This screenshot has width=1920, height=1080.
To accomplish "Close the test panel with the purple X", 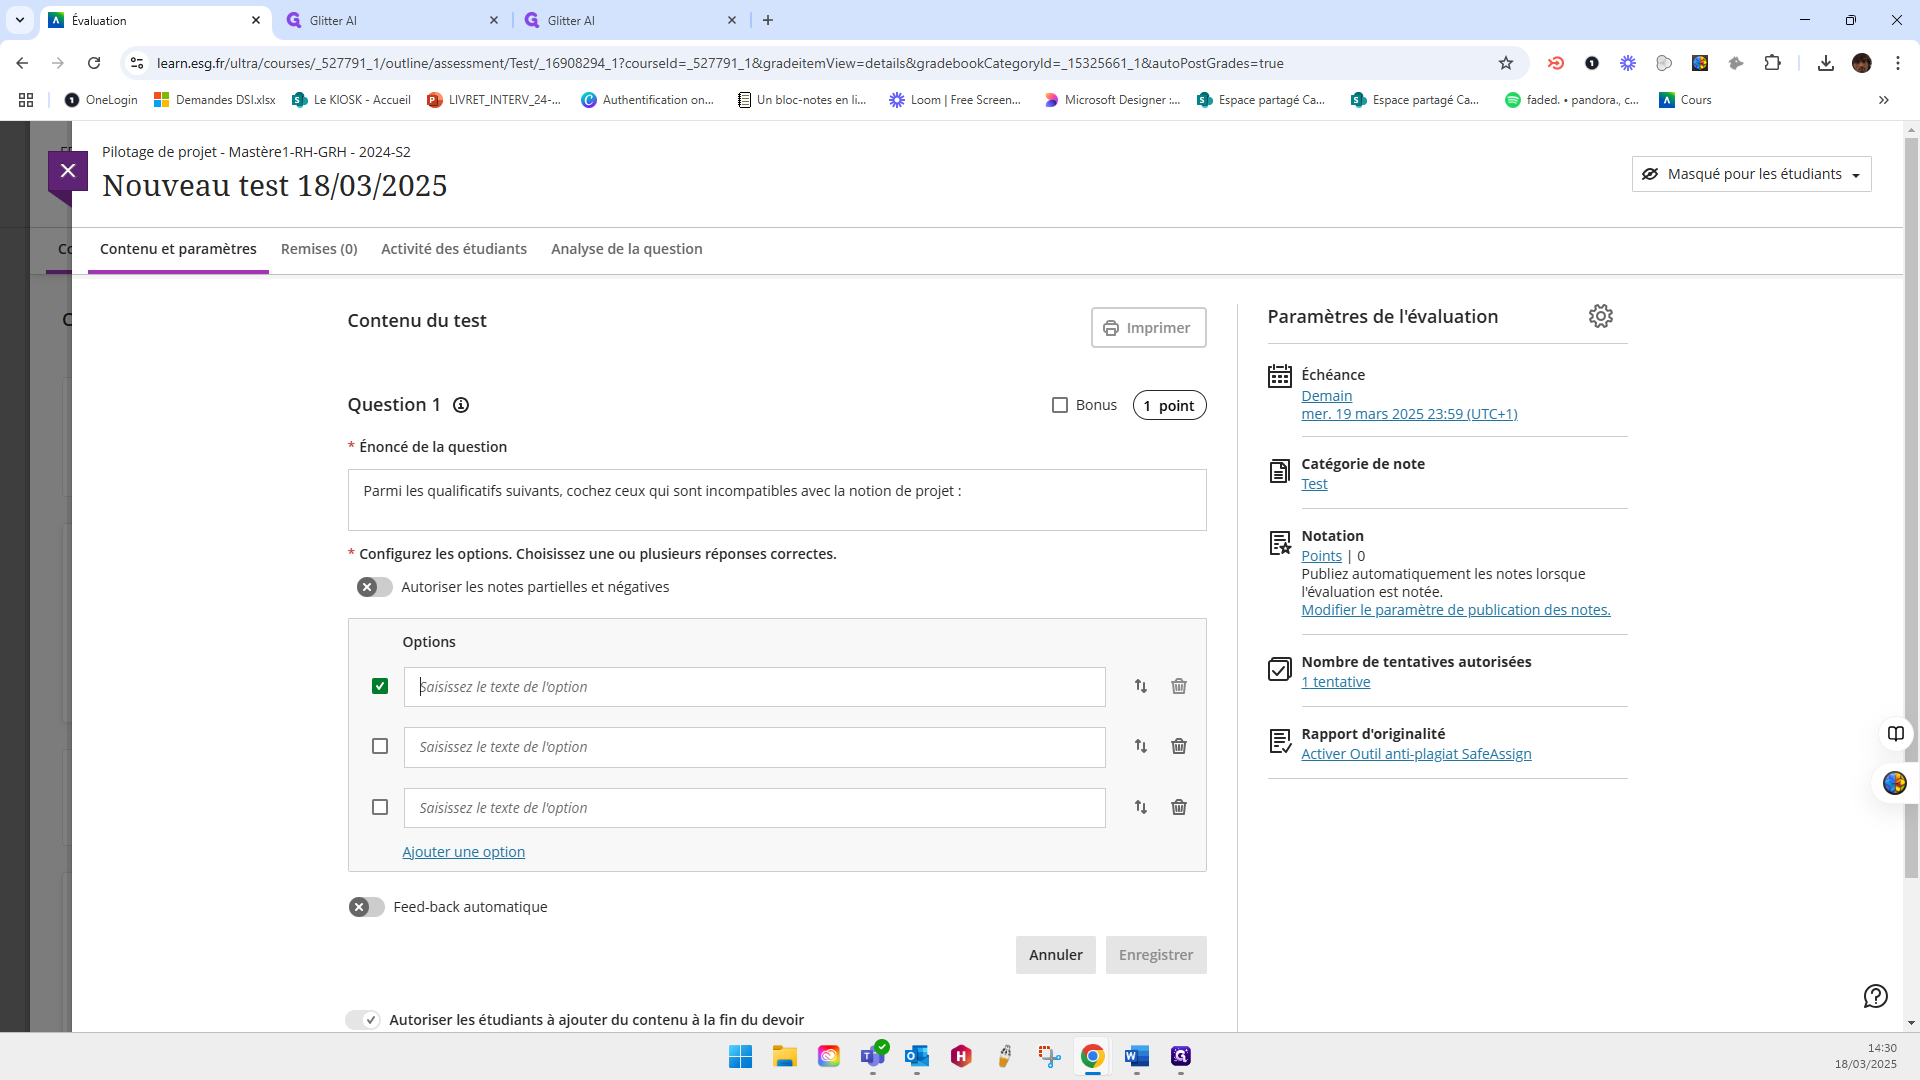I will 68,171.
